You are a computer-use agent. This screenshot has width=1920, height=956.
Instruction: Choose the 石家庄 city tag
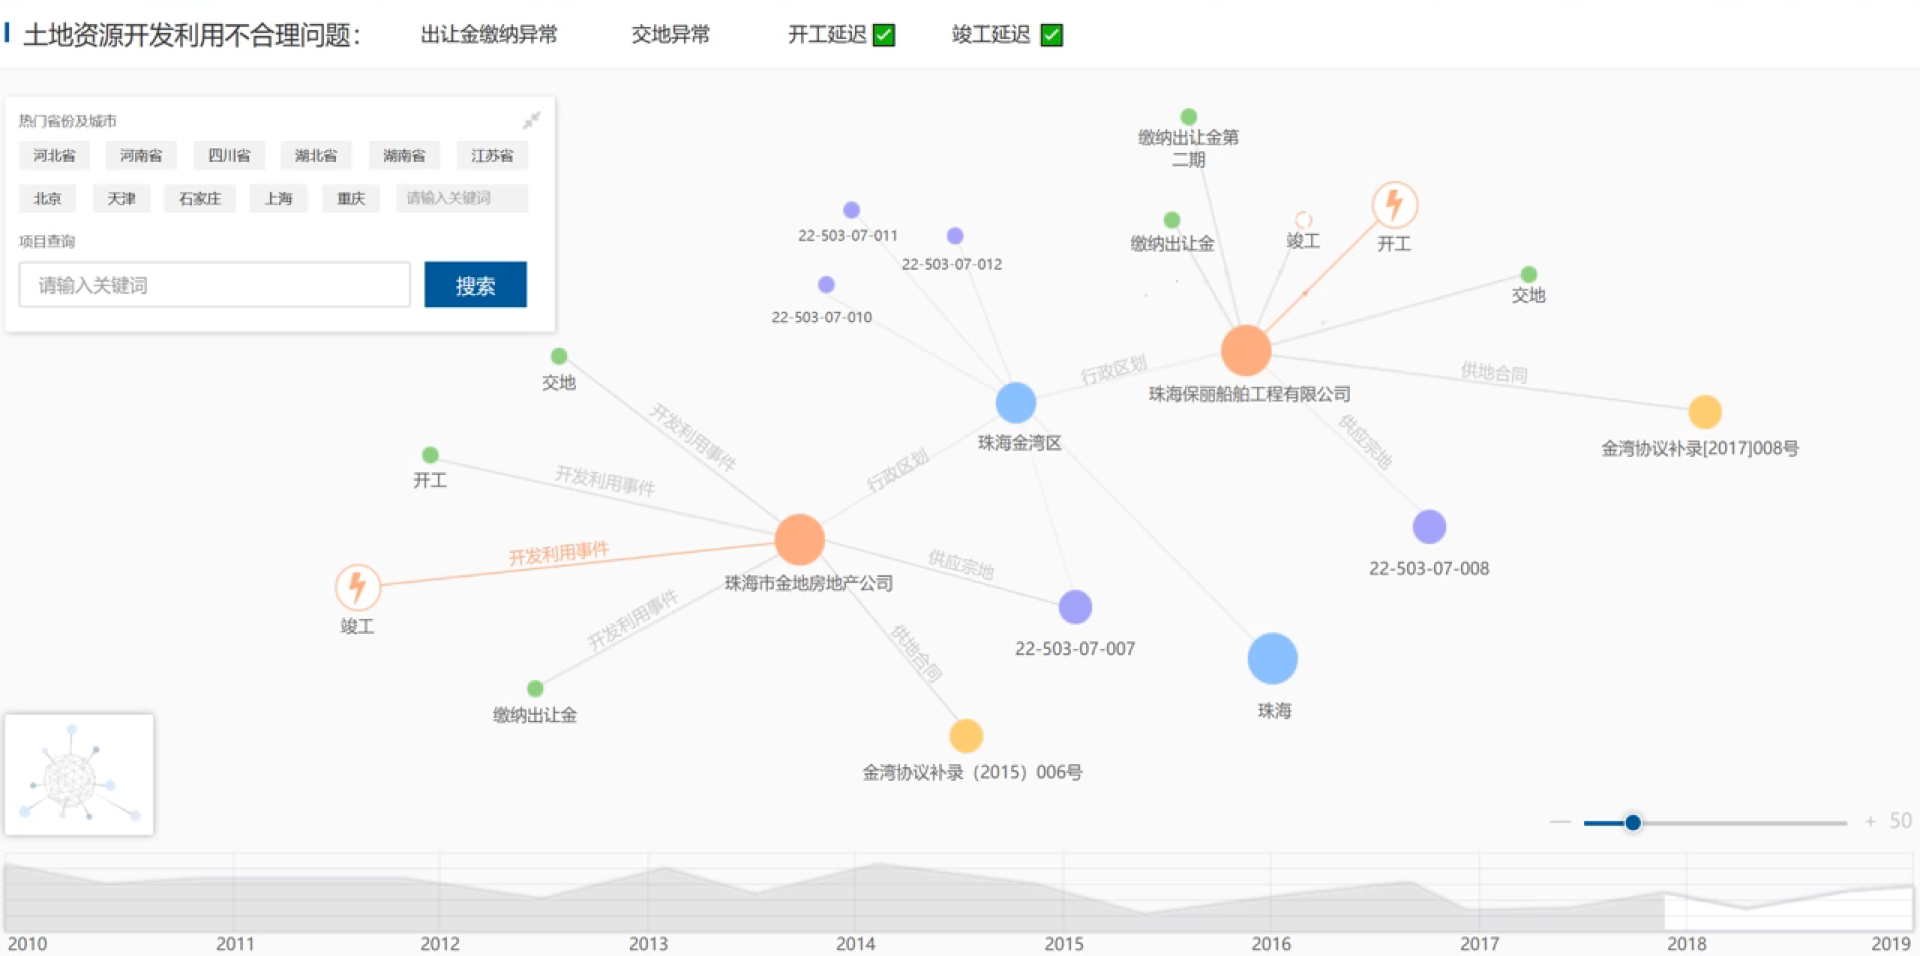(x=200, y=198)
